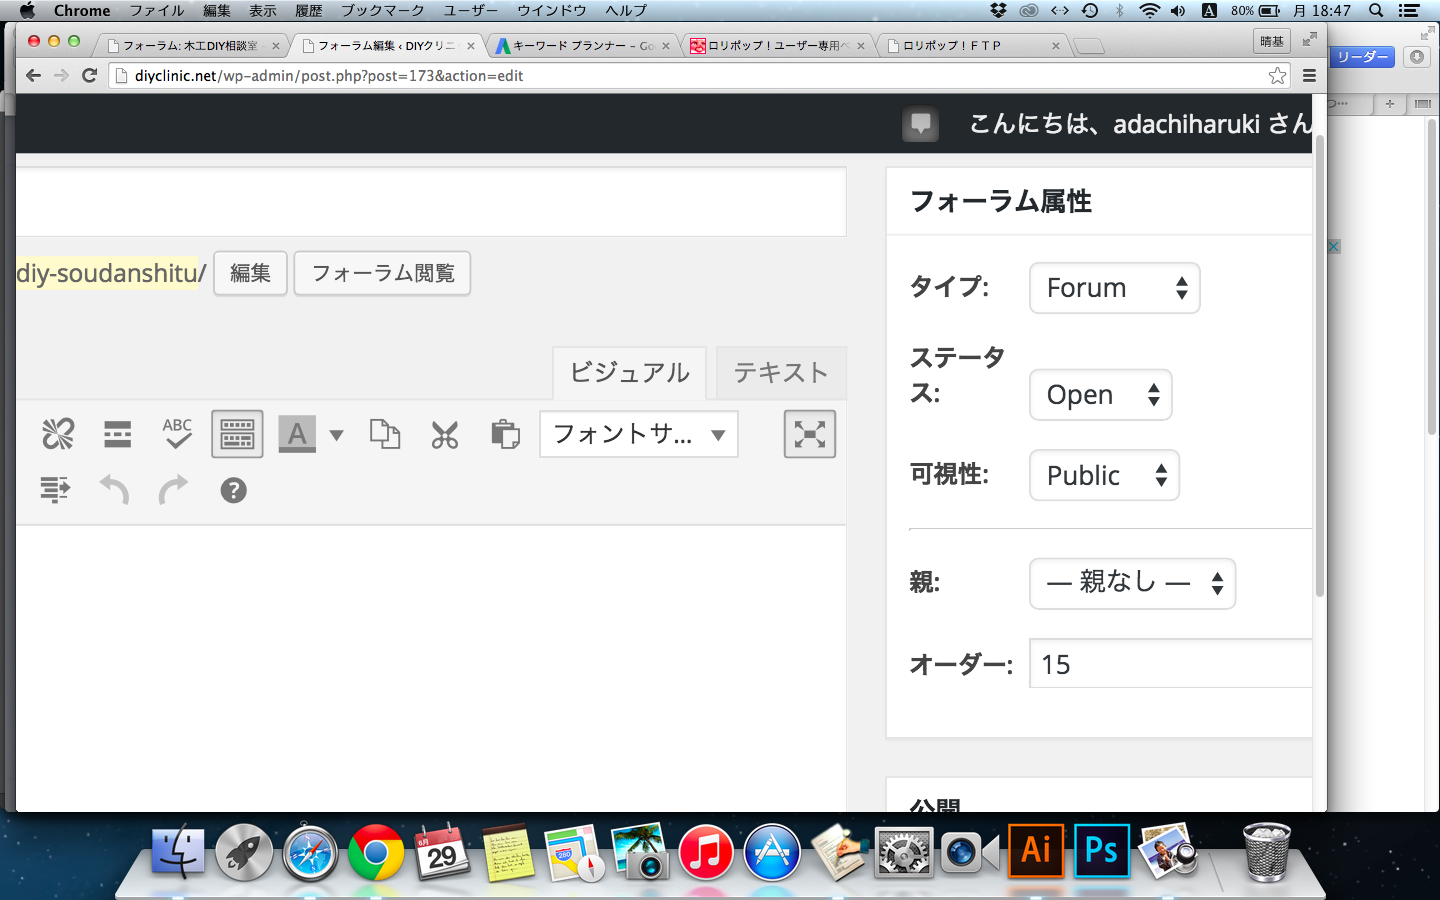
Task: Click the 晴基 profile button in Chrome
Action: point(1272,41)
